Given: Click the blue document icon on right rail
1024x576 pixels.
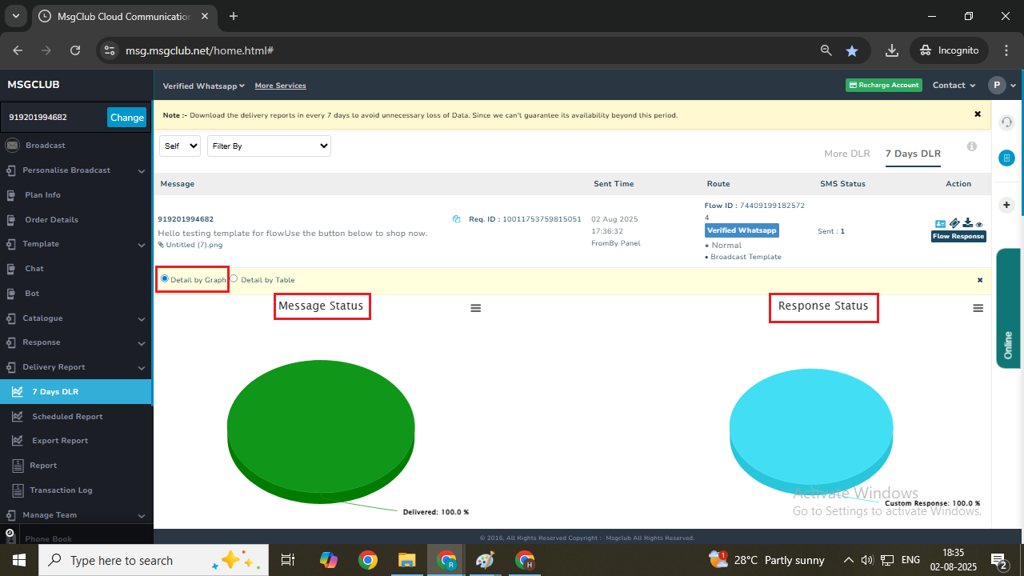Looking at the screenshot, I should coord(1006,158).
